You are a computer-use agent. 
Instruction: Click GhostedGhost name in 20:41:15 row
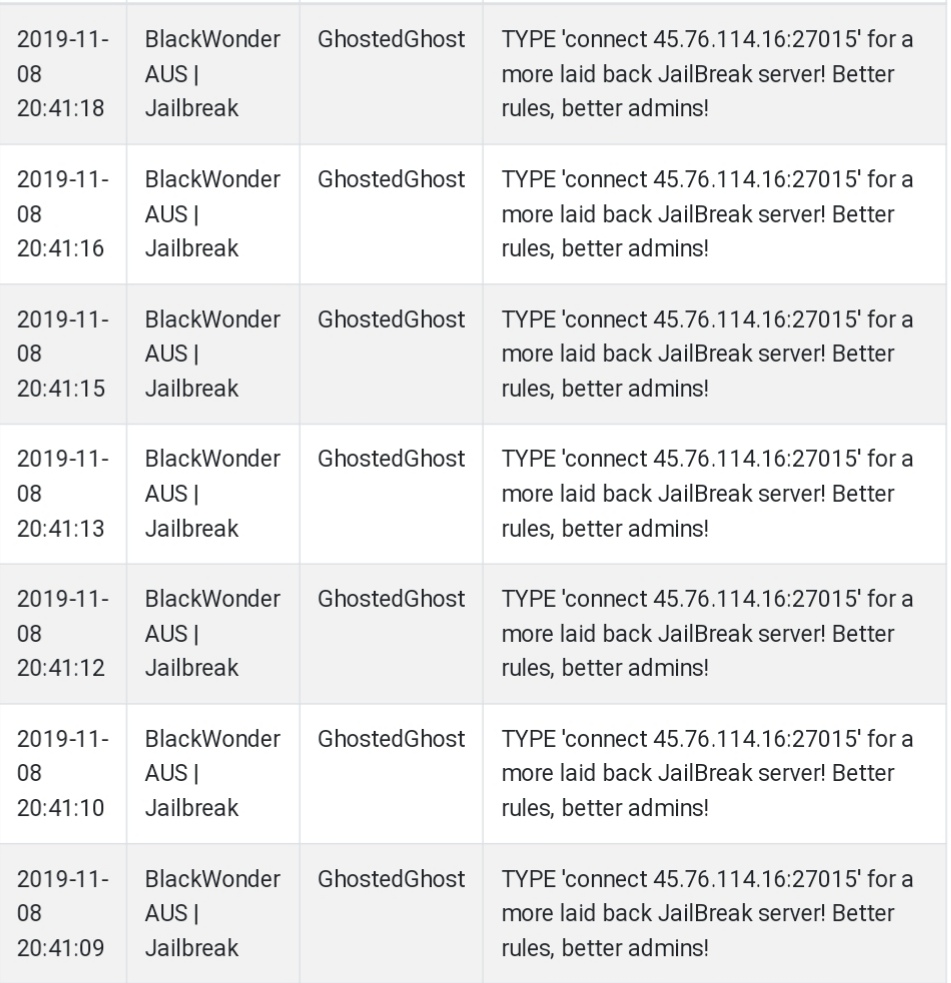tap(391, 319)
